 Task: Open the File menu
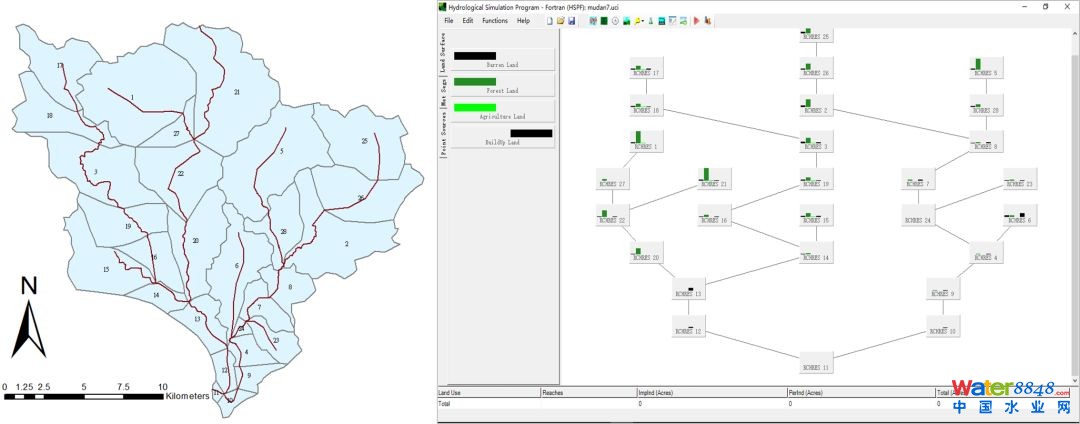(449, 21)
